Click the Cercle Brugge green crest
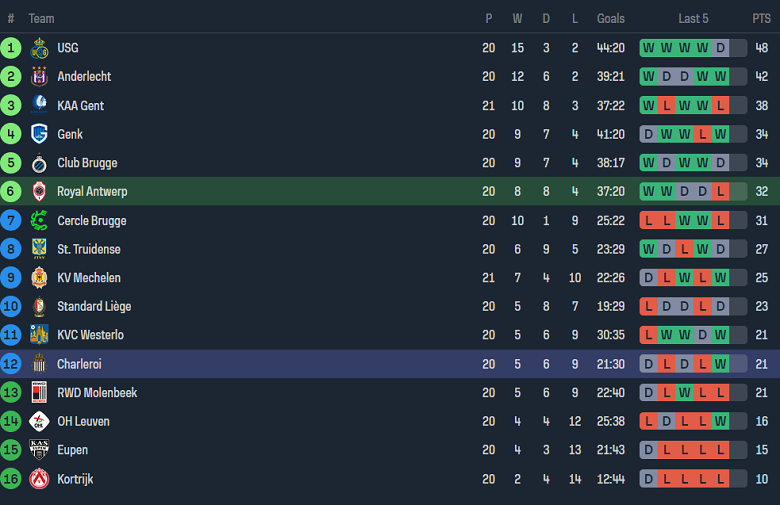 (x=40, y=221)
